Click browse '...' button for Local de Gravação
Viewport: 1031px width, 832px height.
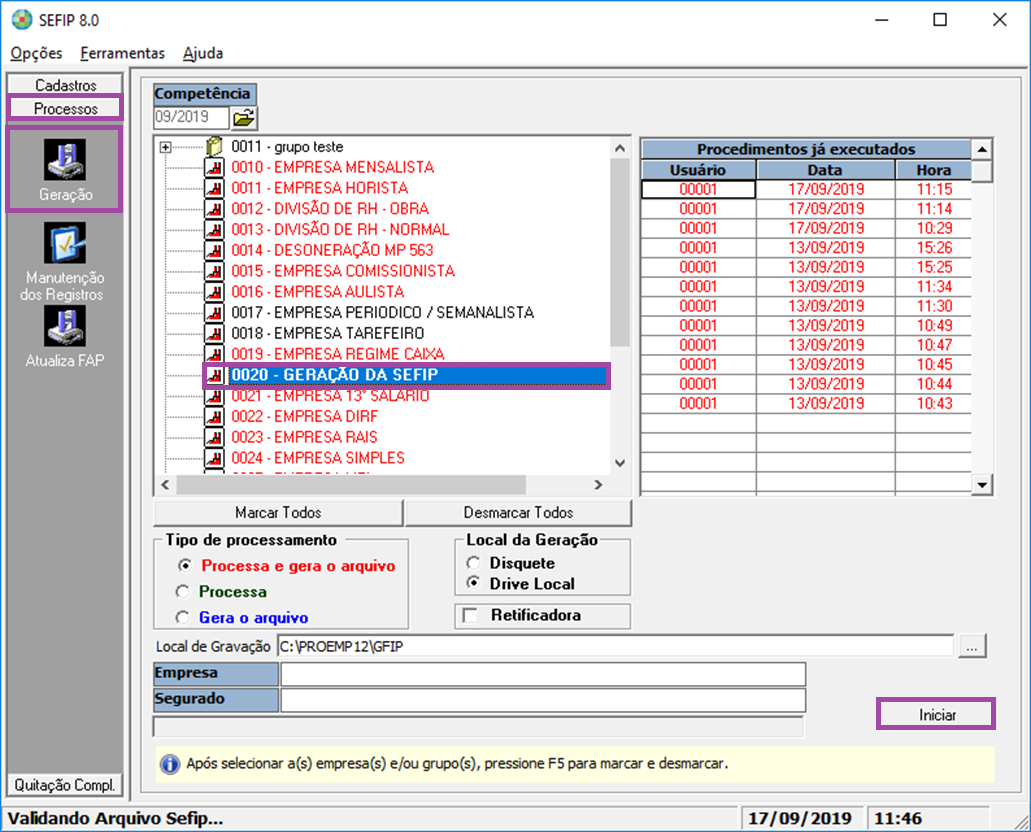tap(972, 647)
